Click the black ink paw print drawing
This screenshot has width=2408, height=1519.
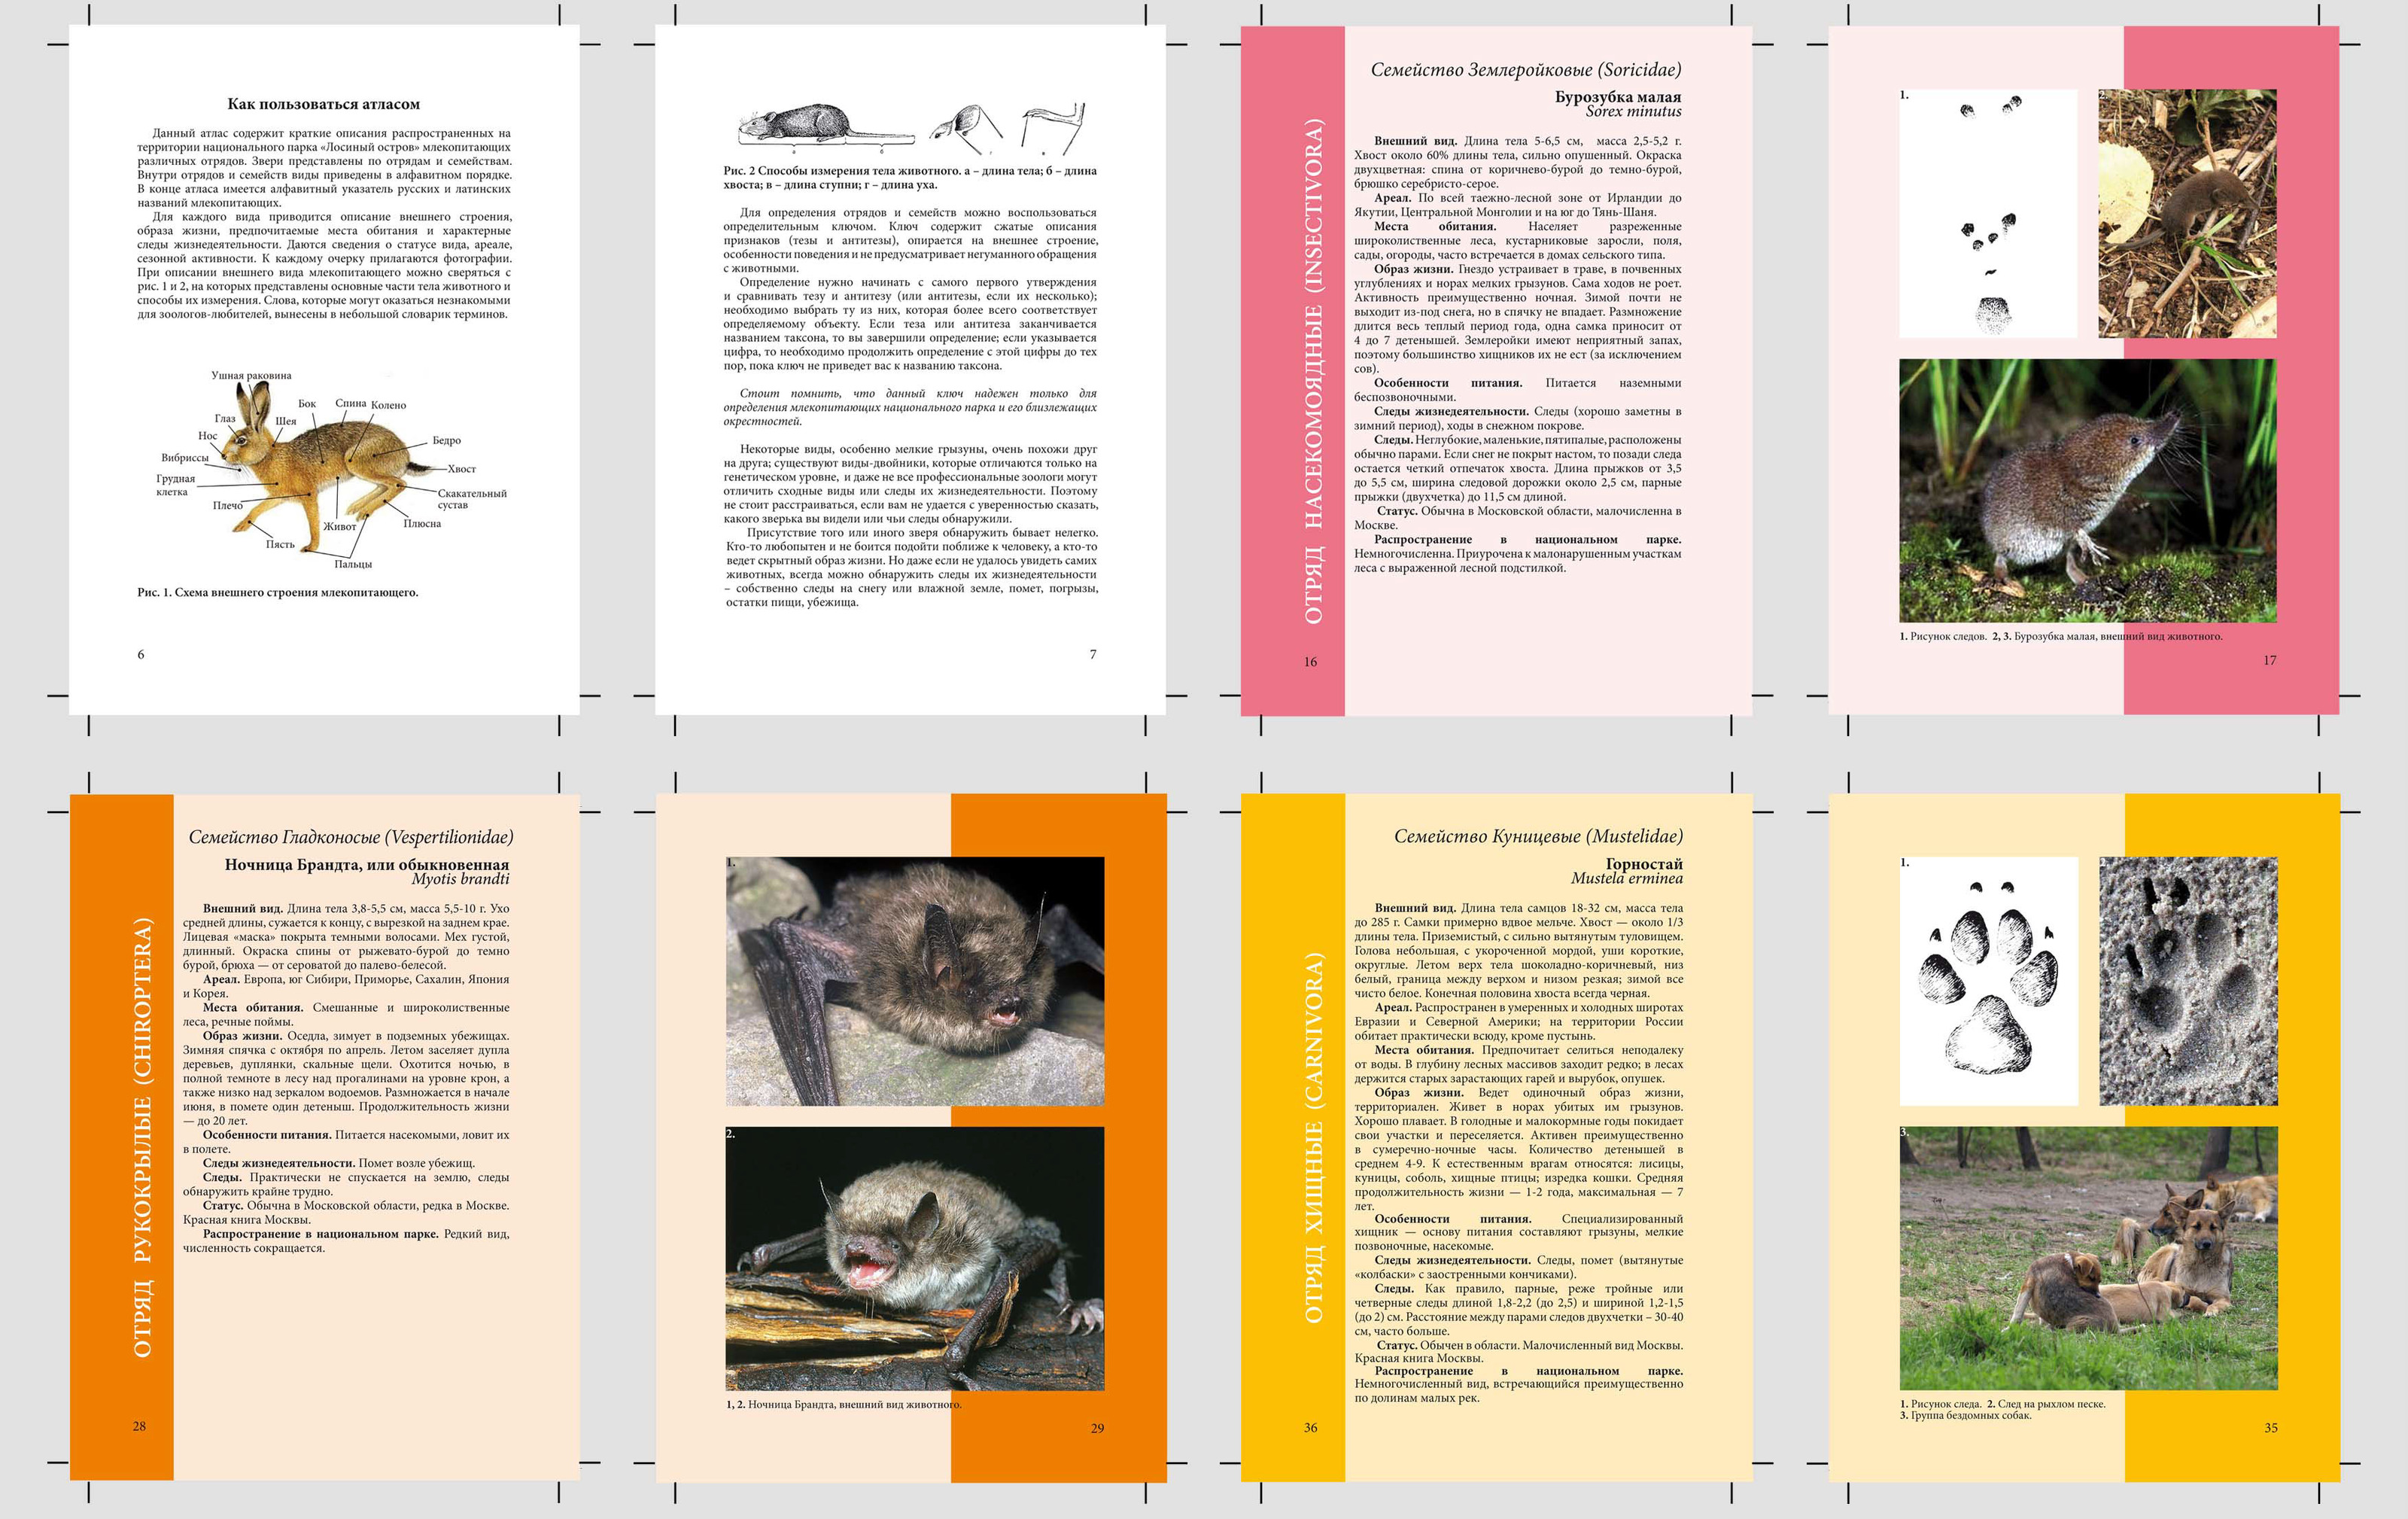click(1987, 980)
